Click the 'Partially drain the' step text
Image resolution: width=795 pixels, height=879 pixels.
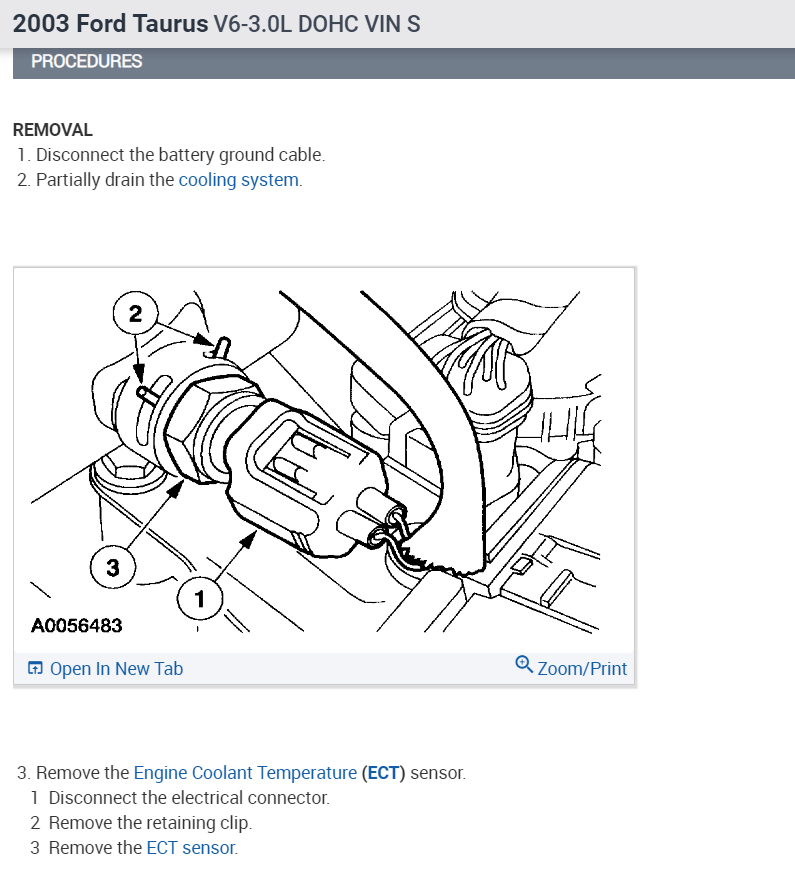[105, 180]
